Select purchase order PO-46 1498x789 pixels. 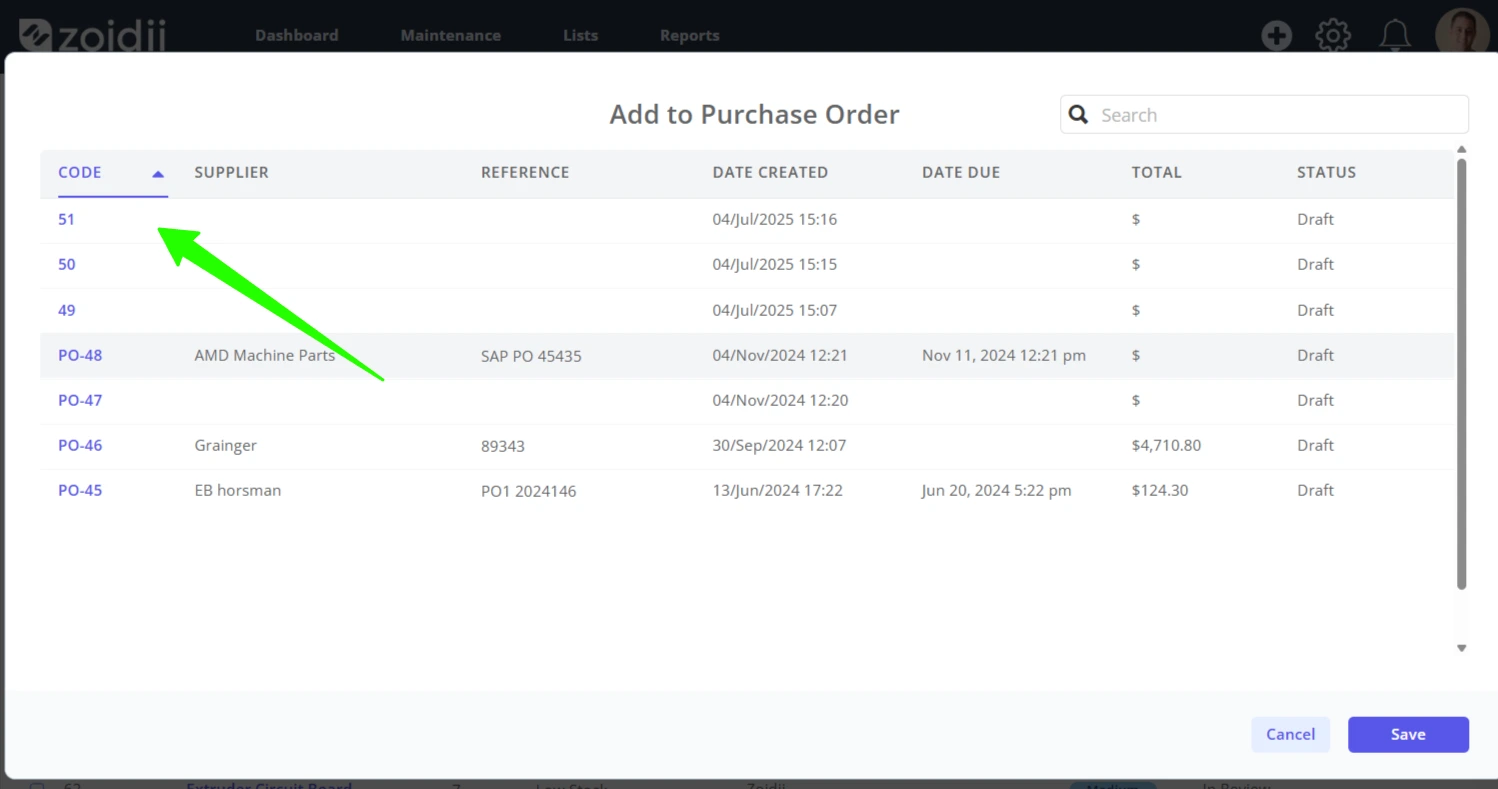pyautogui.click(x=80, y=445)
